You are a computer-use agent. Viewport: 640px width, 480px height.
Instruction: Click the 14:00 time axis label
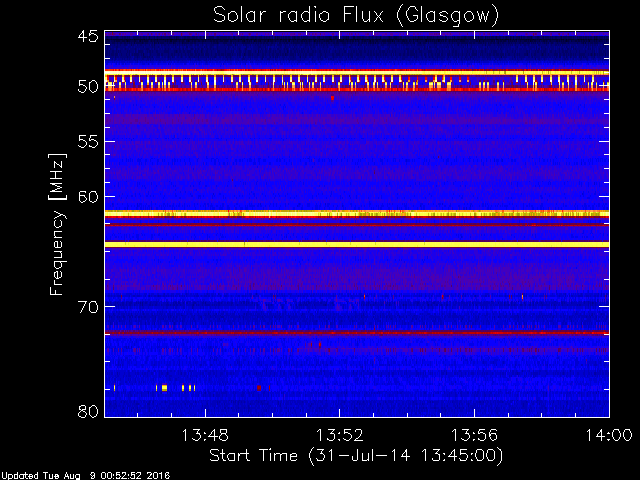point(609,435)
